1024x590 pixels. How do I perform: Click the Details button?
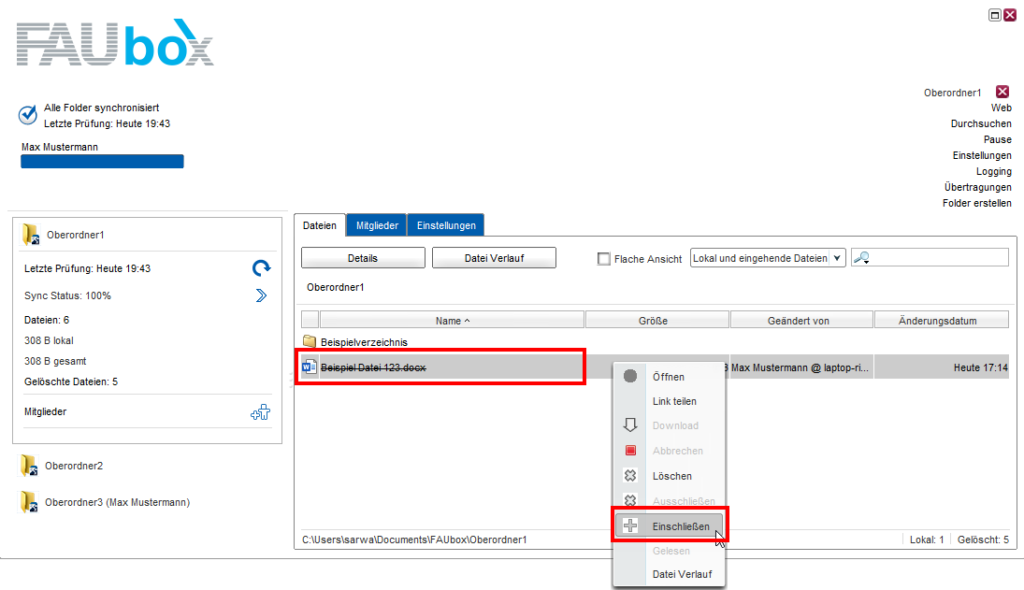click(x=362, y=258)
